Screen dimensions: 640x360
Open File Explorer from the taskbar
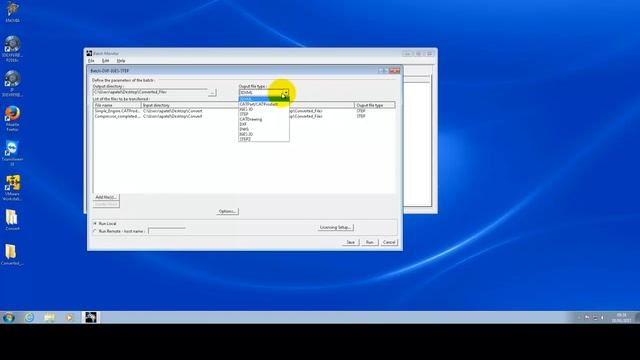click(49, 317)
